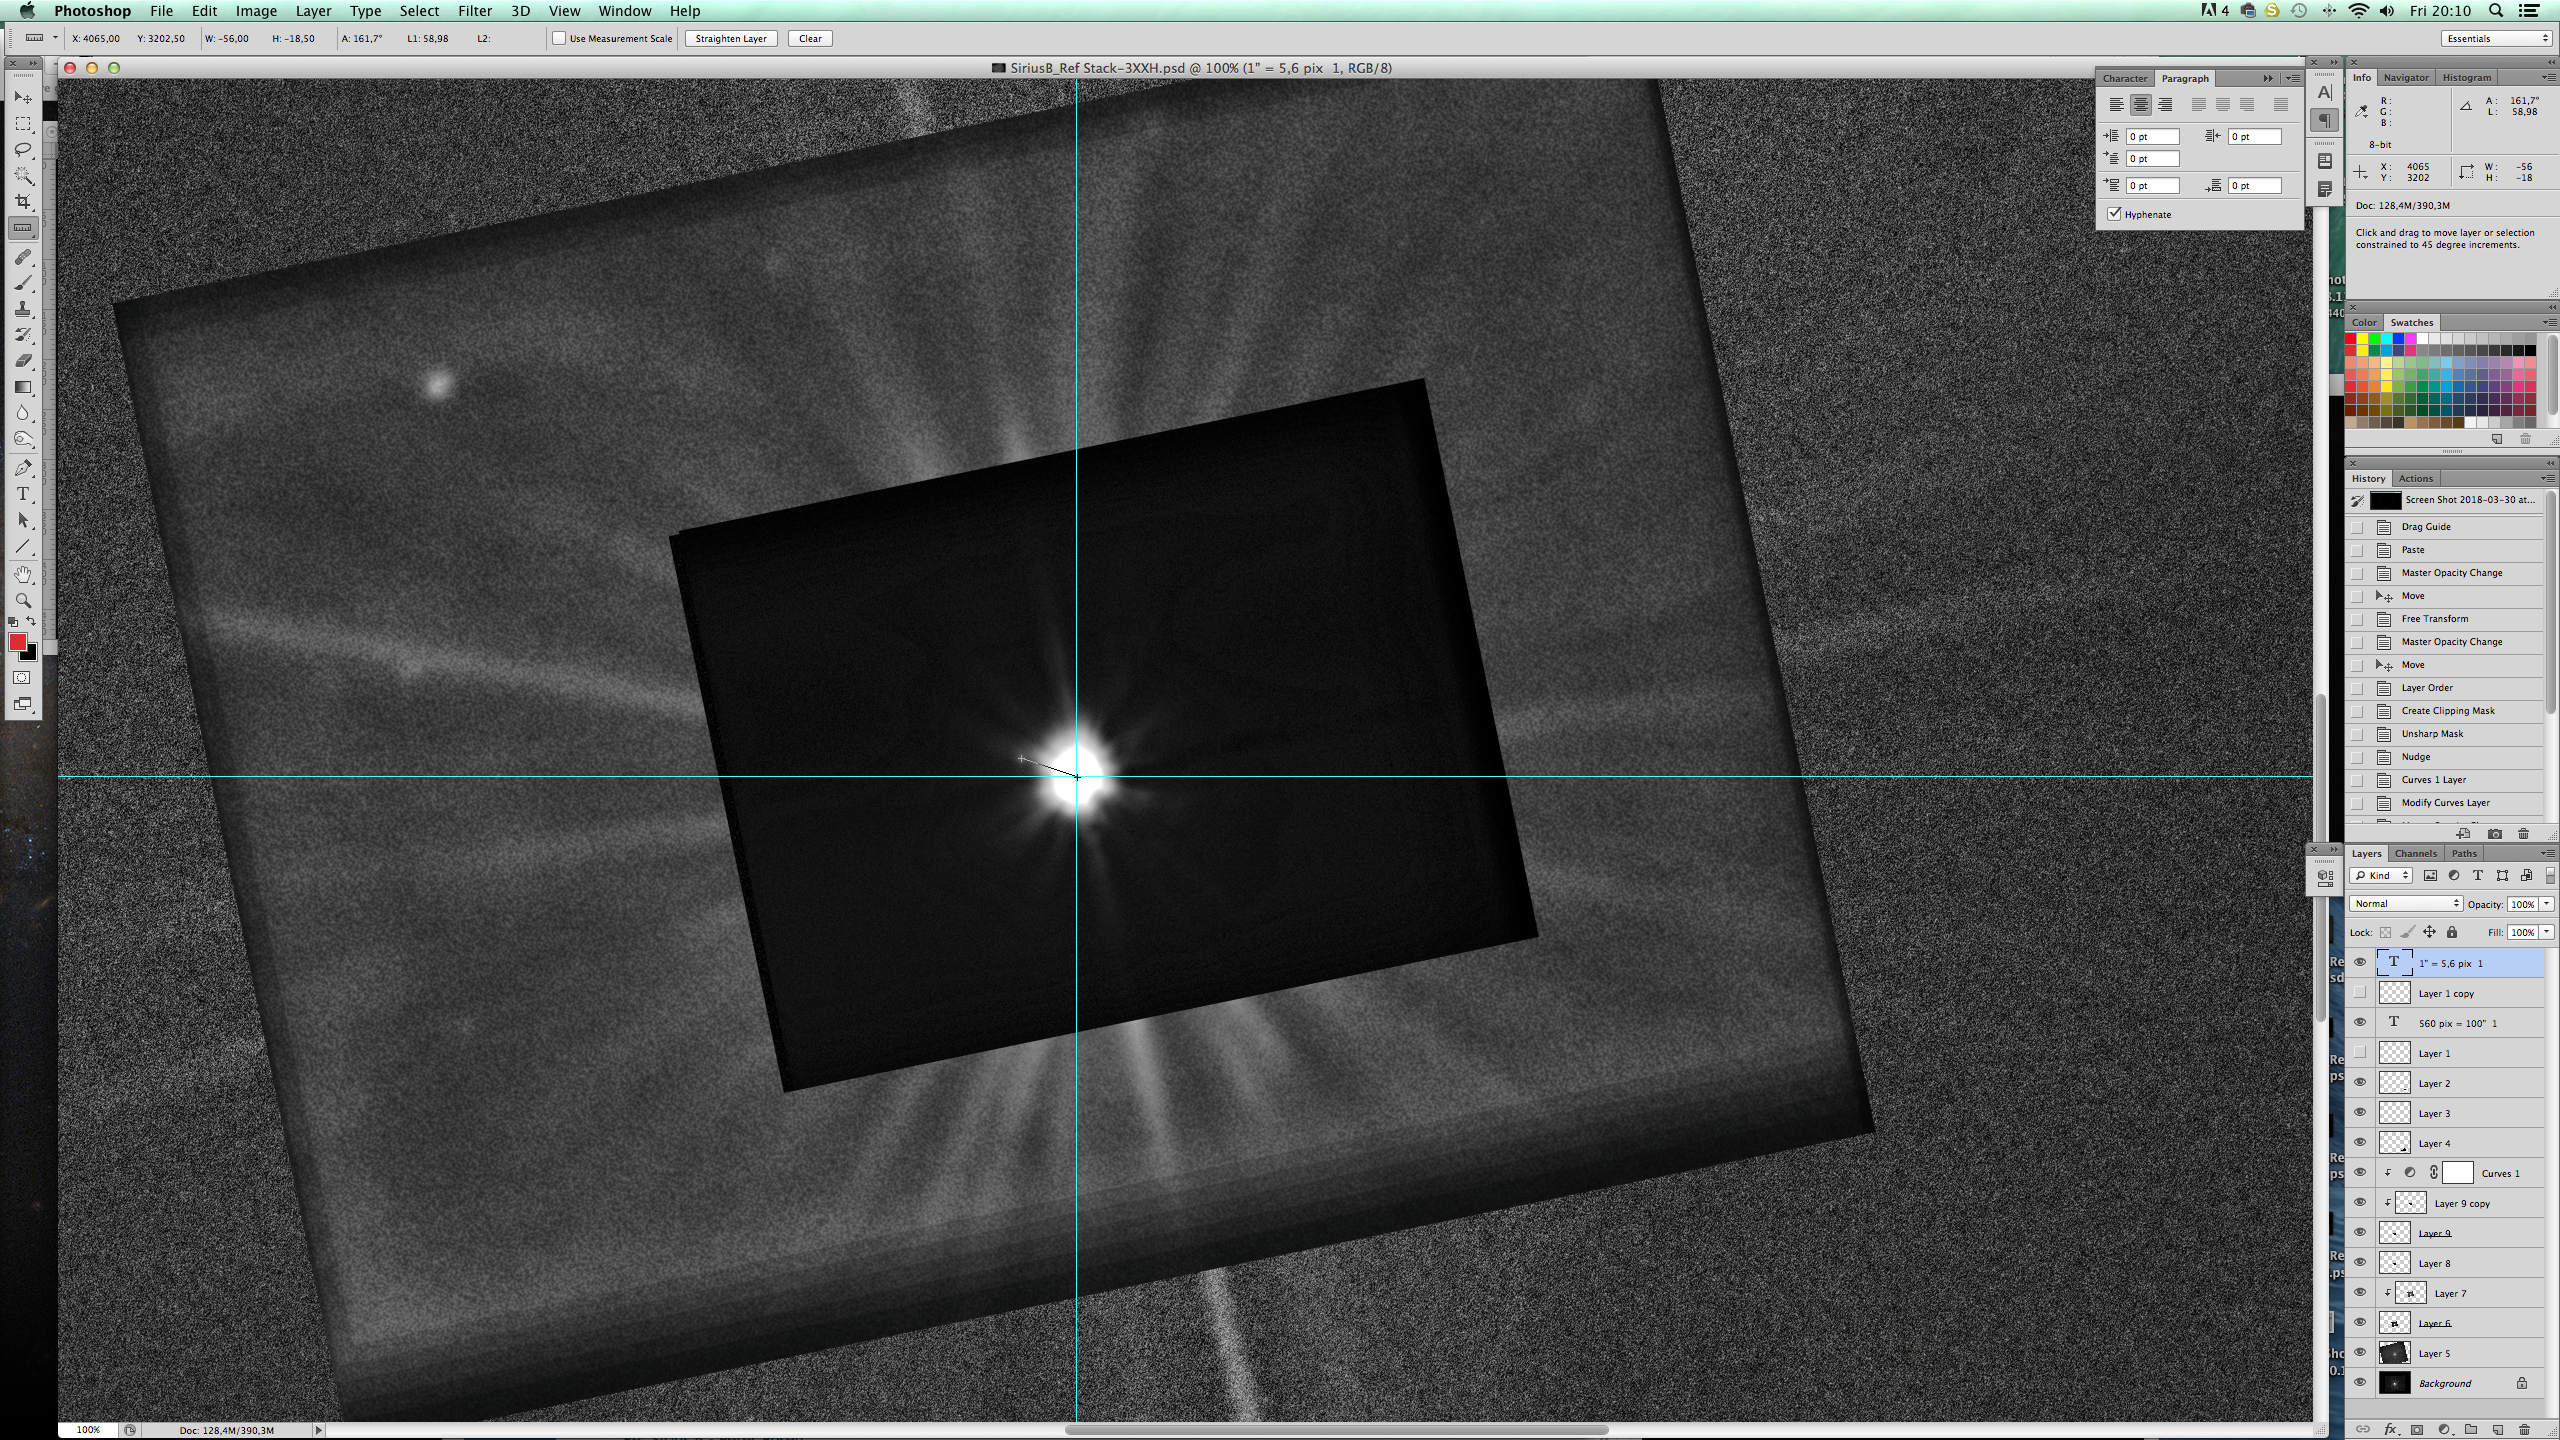
Task: Select the Horizontal Type tool
Action: [23, 494]
